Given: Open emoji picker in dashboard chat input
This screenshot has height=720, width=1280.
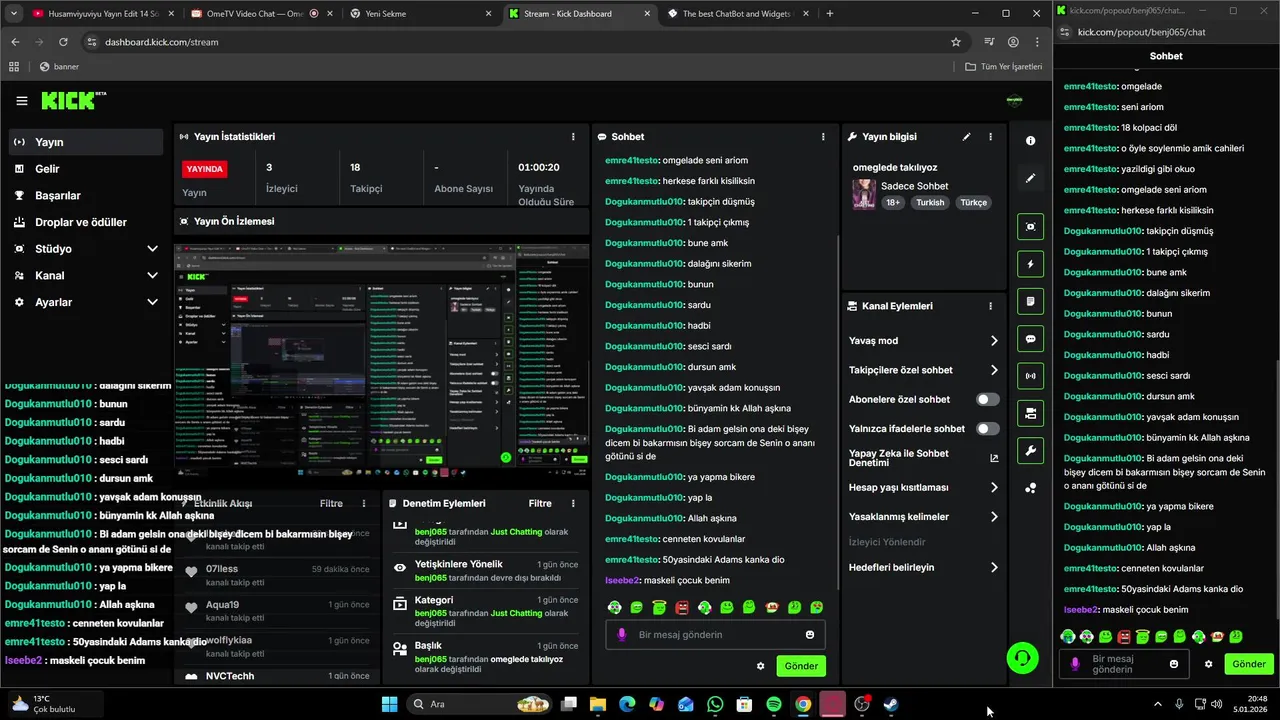Looking at the screenshot, I should [x=810, y=634].
